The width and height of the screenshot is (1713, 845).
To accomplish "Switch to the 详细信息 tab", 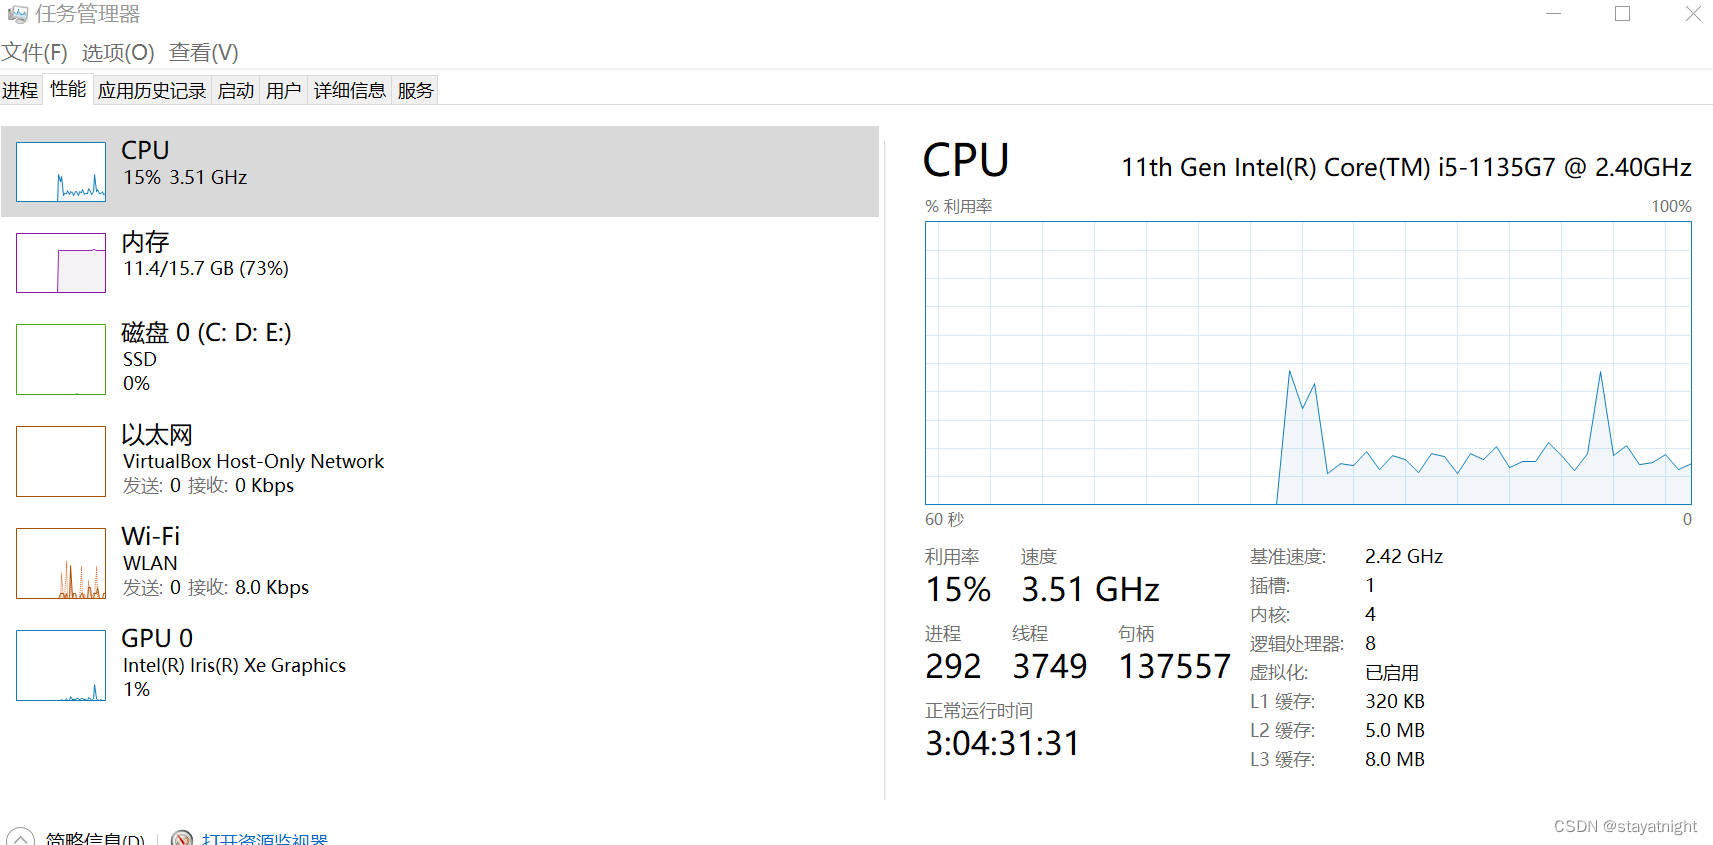I will (349, 89).
